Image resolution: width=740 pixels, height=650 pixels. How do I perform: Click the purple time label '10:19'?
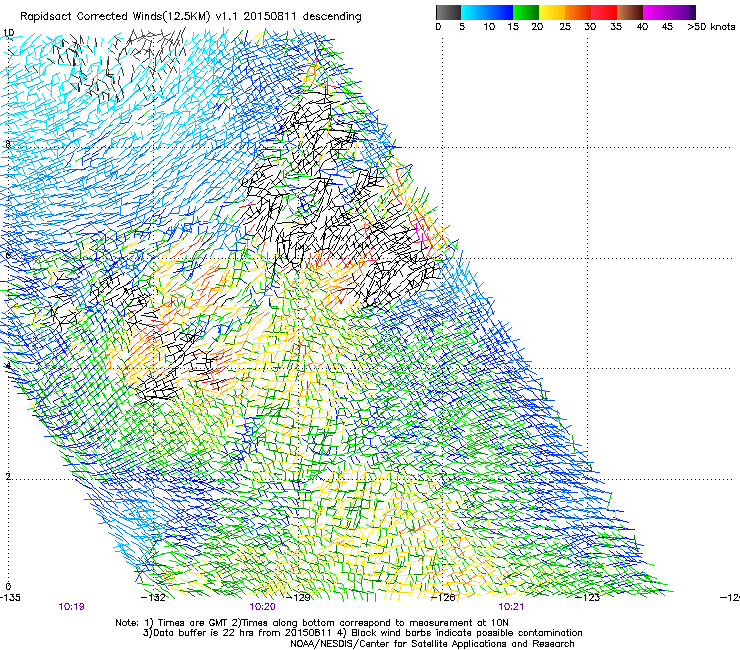pyautogui.click(x=71, y=607)
